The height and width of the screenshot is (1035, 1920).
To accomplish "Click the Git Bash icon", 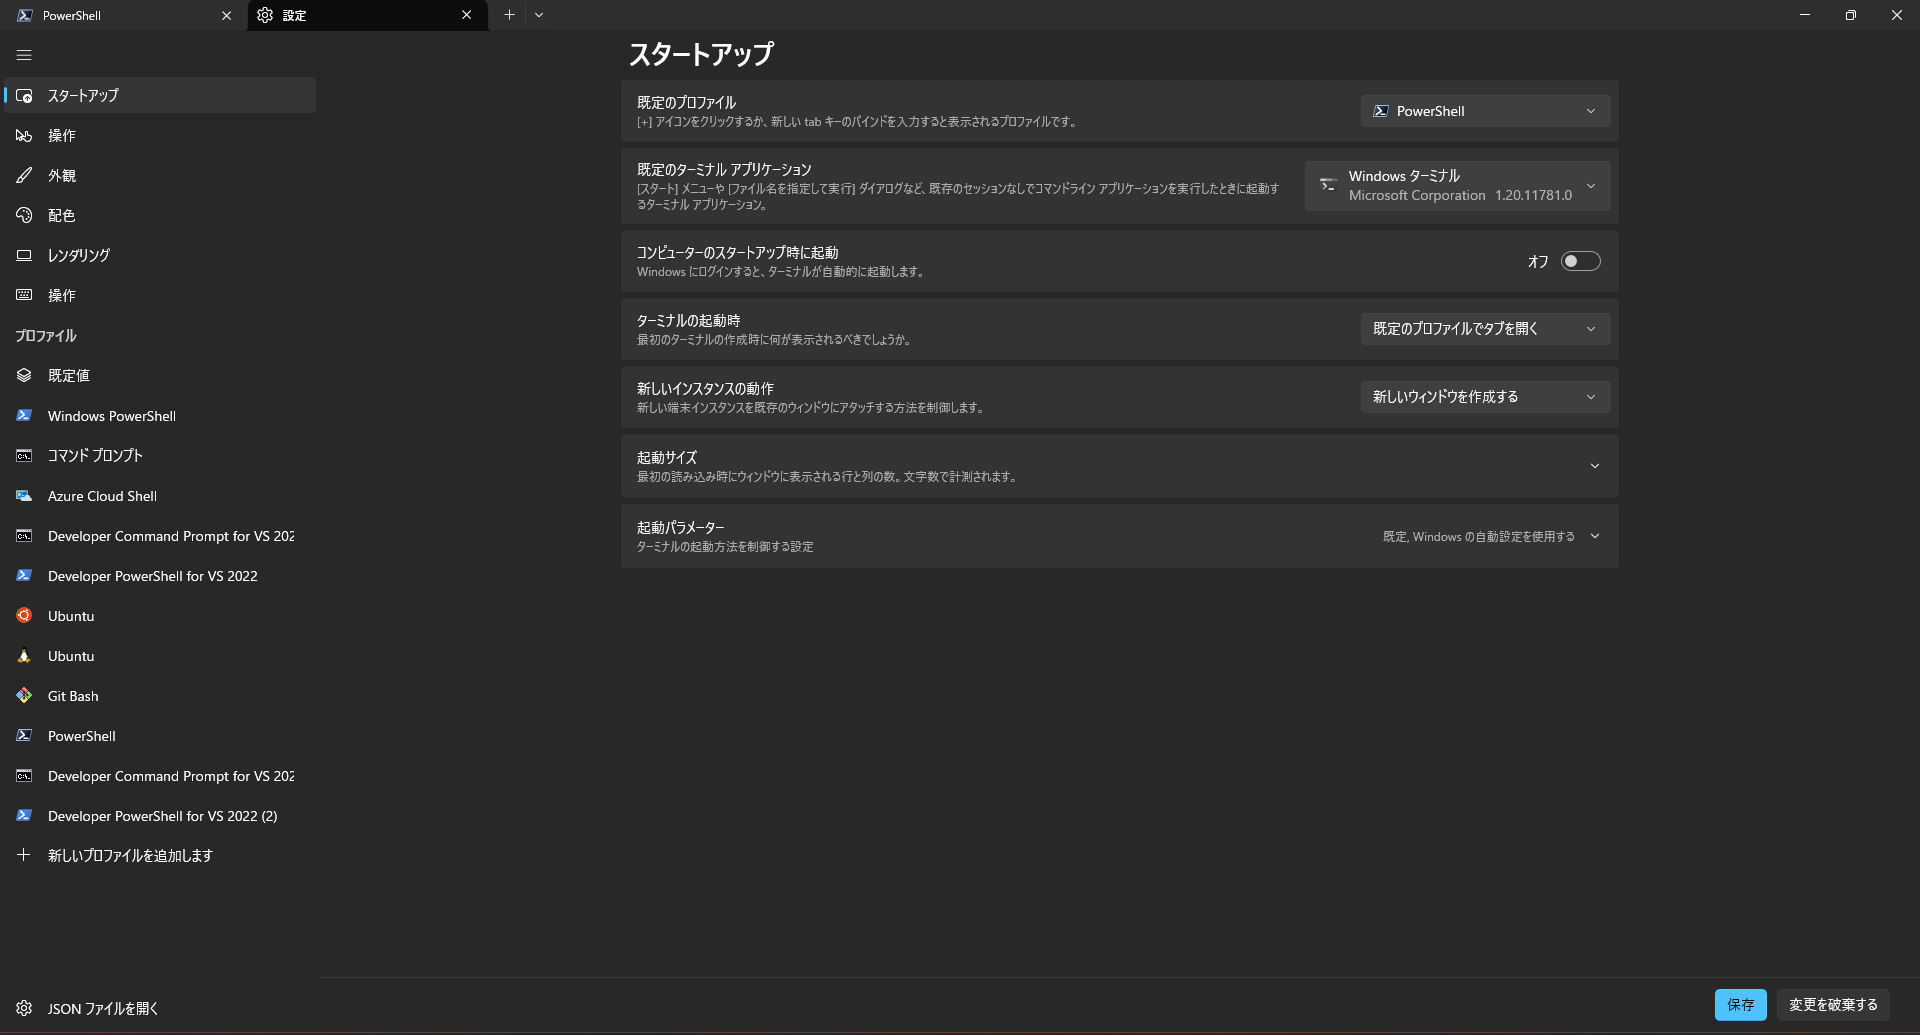I will point(24,696).
